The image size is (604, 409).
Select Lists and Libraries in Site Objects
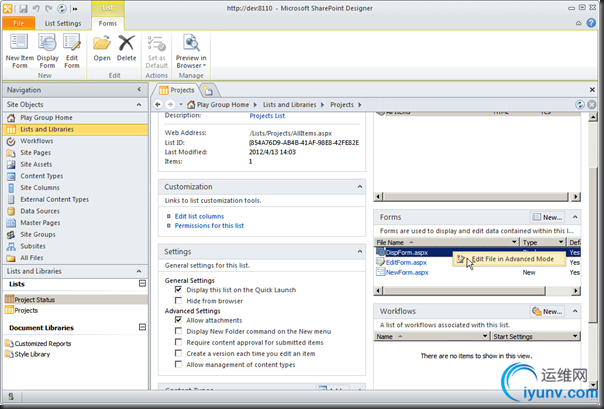75,129
